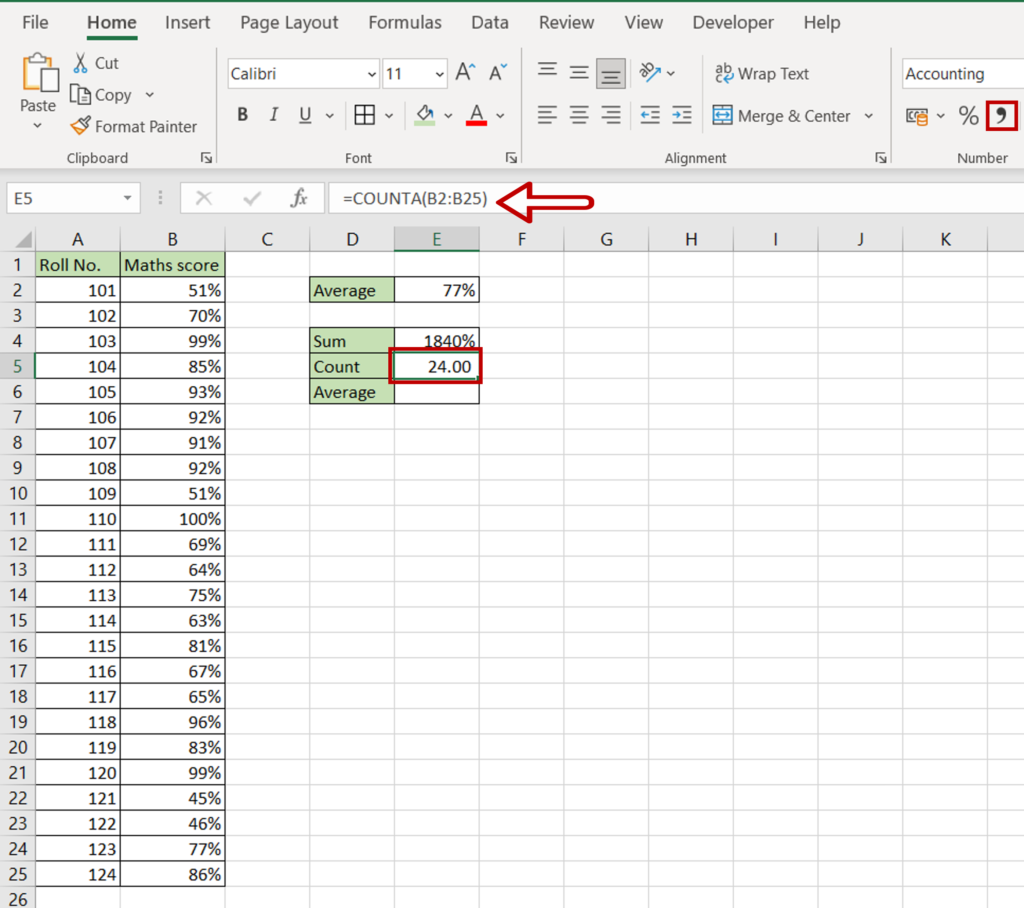Viewport: 1024px width, 908px height.
Task: Click the Wrap Text icon
Action: click(762, 73)
